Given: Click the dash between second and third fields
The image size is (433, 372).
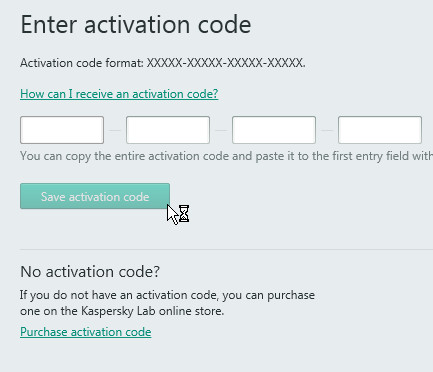Looking at the screenshot, I should coord(221,130).
